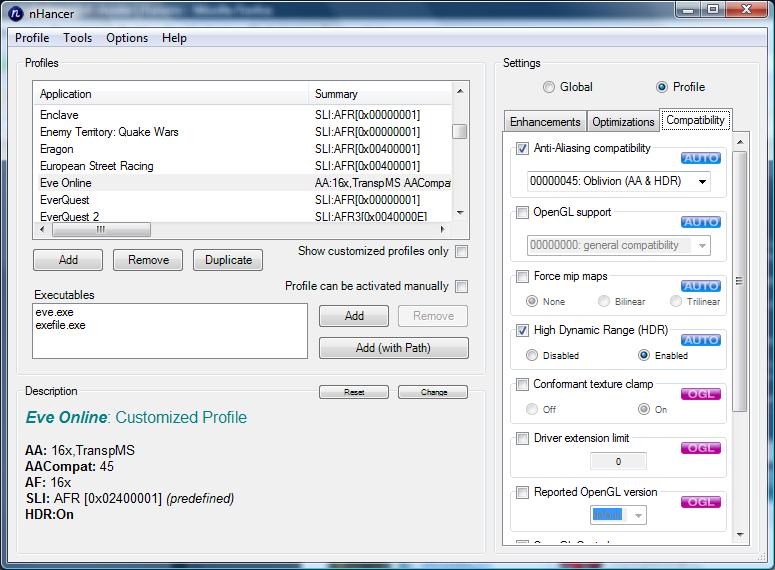The height and width of the screenshot is (570, 775).
Task: Click the Duplicate profile button
Action: coord(228,260)
